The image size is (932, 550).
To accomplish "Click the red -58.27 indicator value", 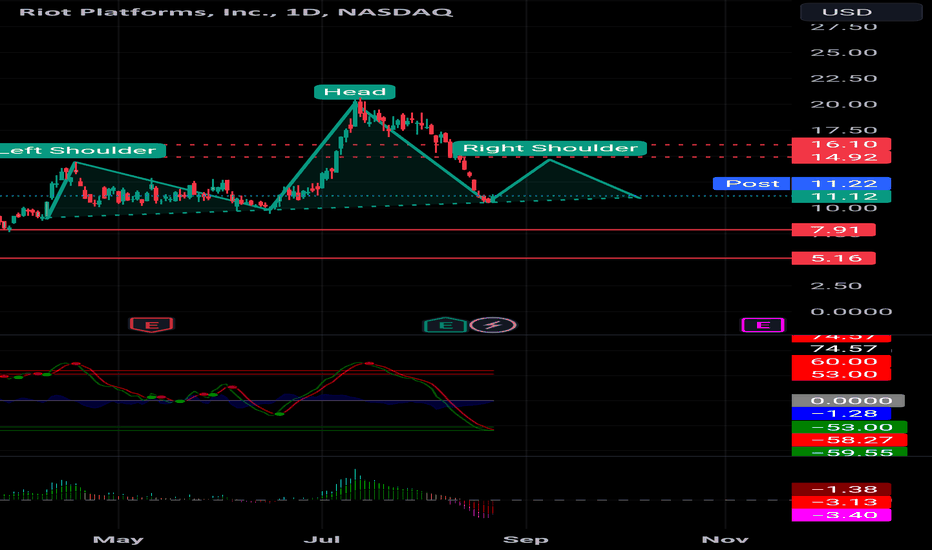I will (x=849, y=440).
